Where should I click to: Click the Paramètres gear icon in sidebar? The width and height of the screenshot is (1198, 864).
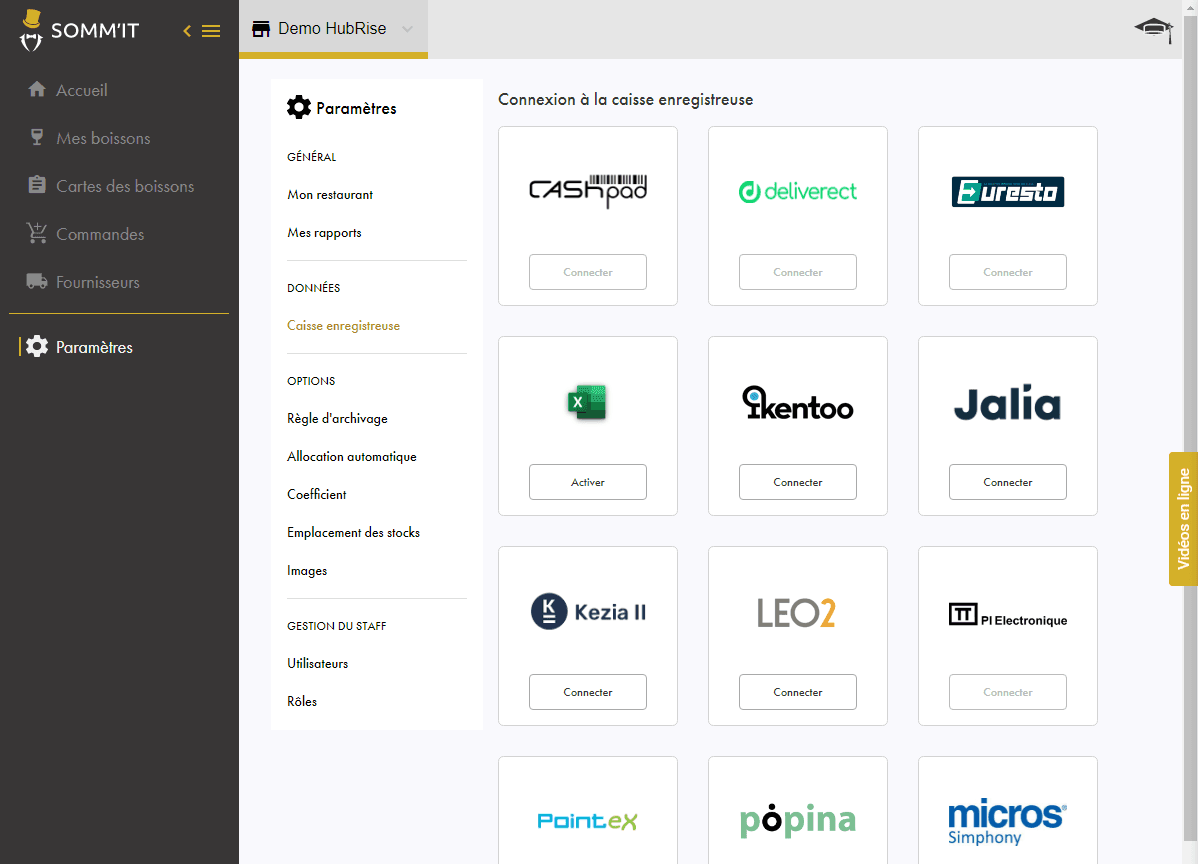(37, 347)
